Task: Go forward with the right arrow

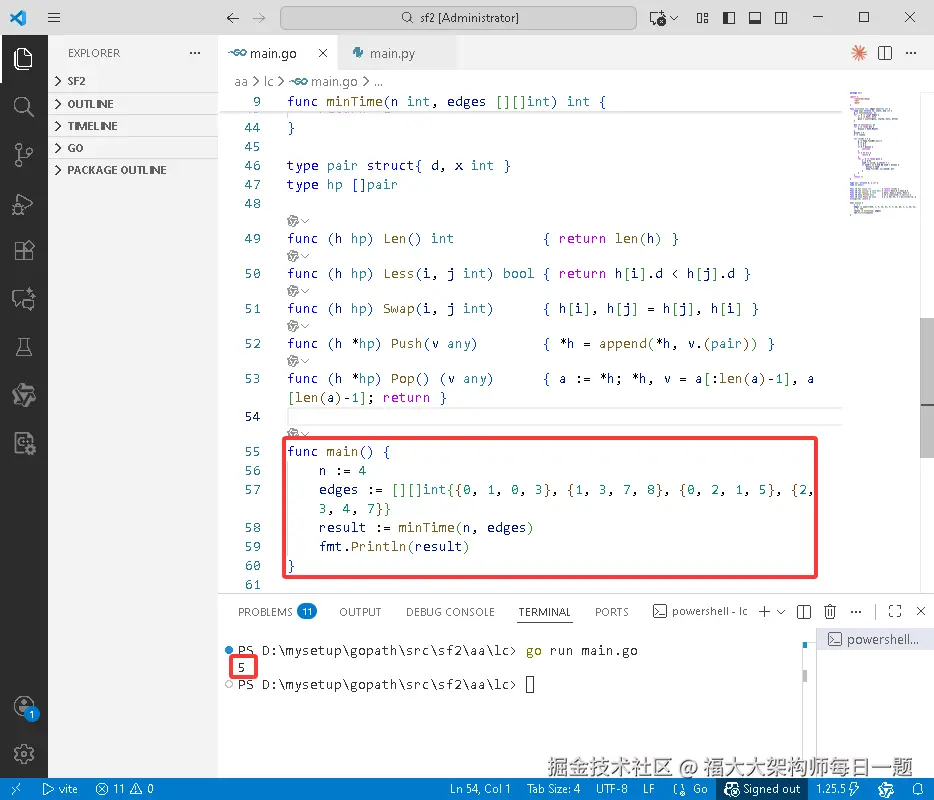Action: click(x=259, y=18)
